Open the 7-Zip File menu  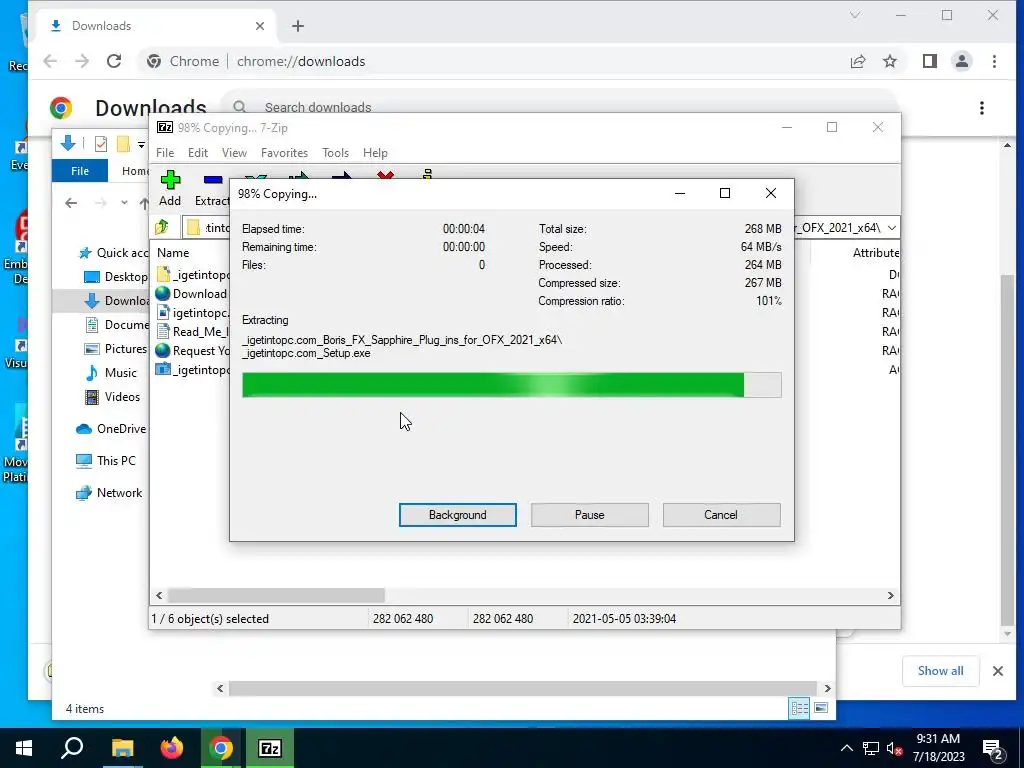point(165,153)
